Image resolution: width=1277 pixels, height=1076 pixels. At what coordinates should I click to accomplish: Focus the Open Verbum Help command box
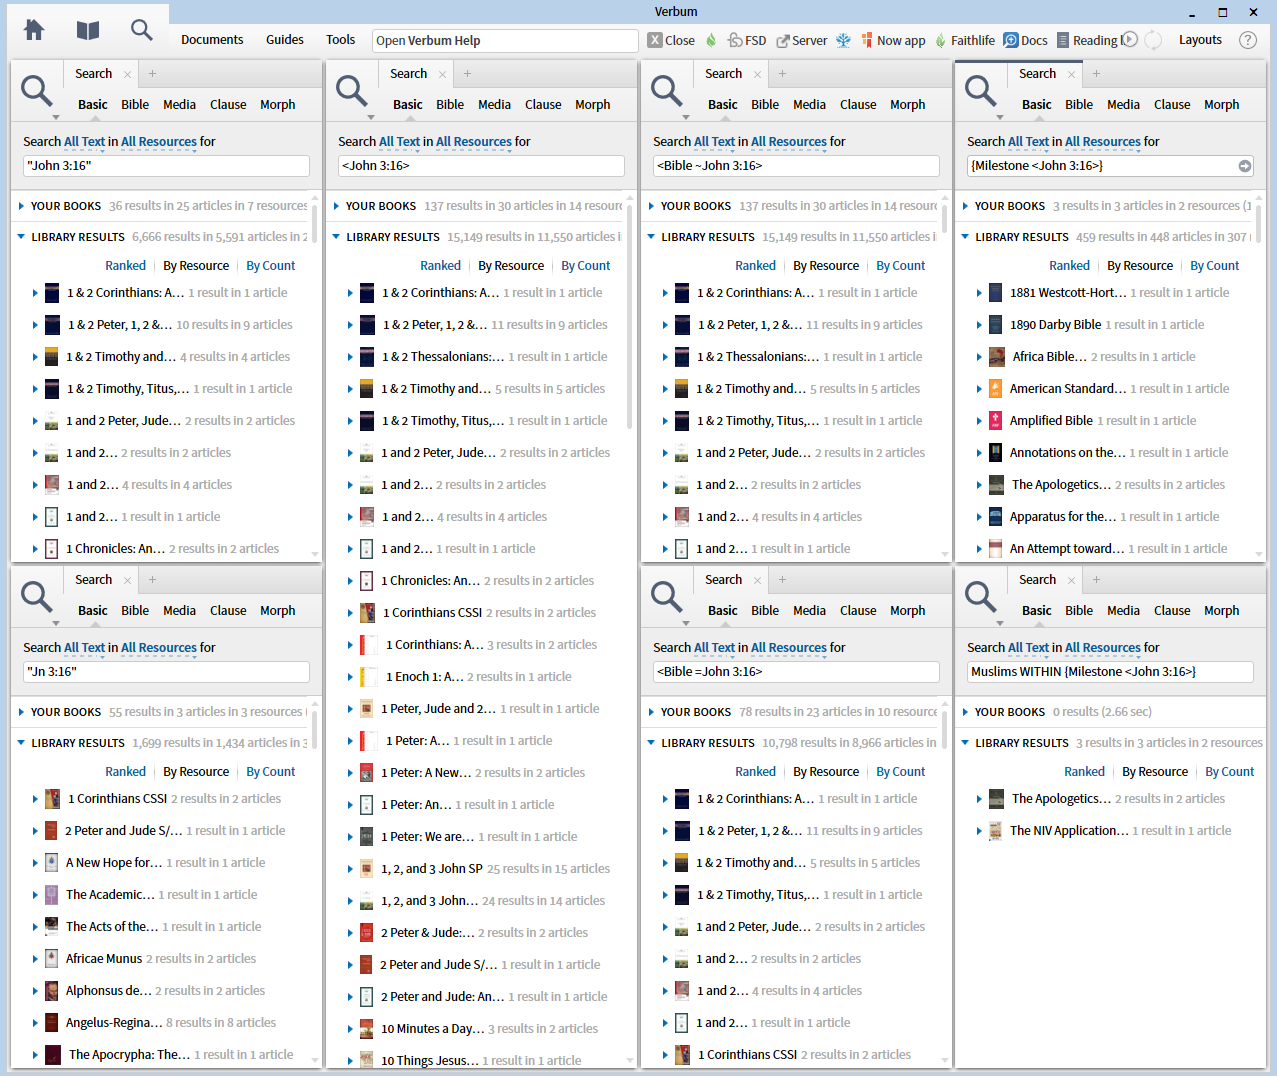coord(505,41)
